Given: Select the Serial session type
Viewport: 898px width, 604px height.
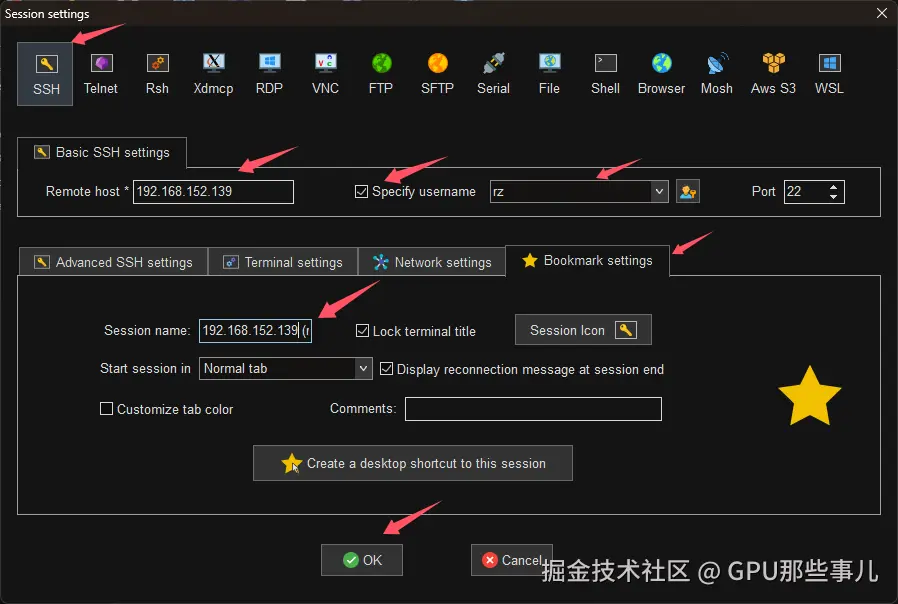Looking at the screenshot, I should pyautogui.click(x=493, y=74).
